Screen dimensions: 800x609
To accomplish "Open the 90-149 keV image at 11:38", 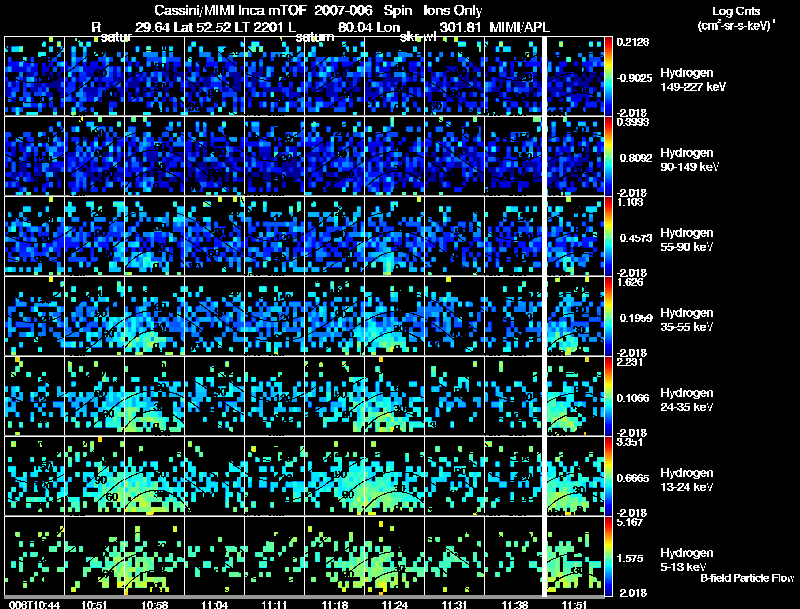I will [514, 156].
